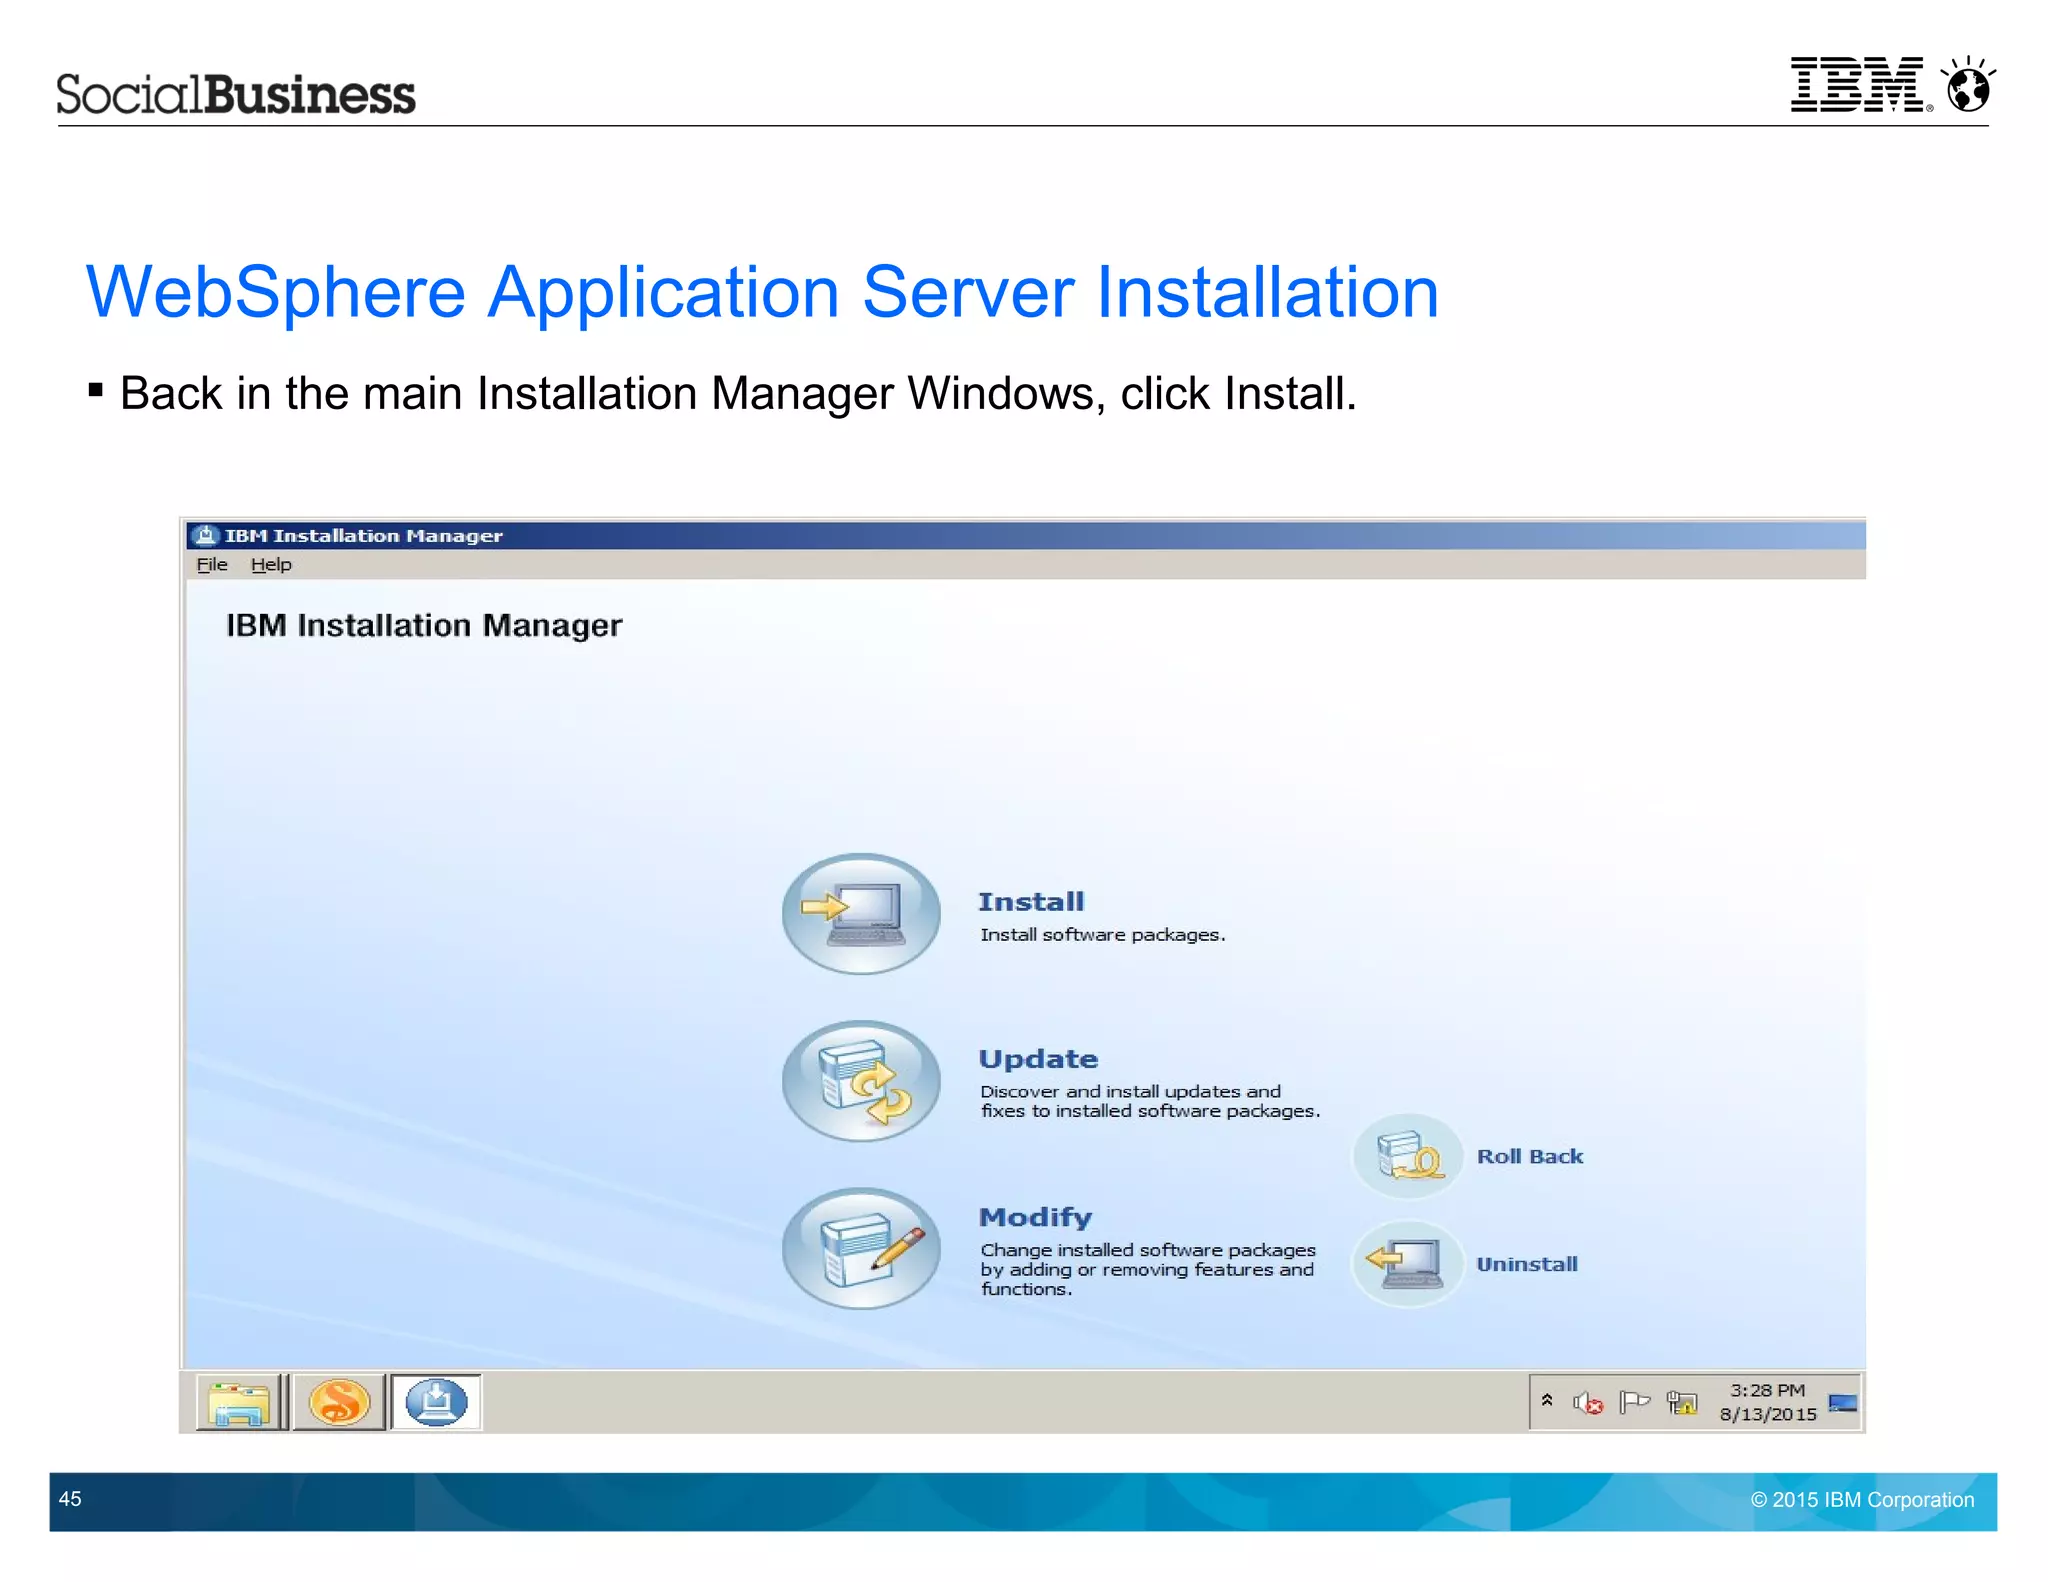Click the title bar Installation Manager icon
The width and height of the screenshot is (2048, 1582).
[205, 535]
